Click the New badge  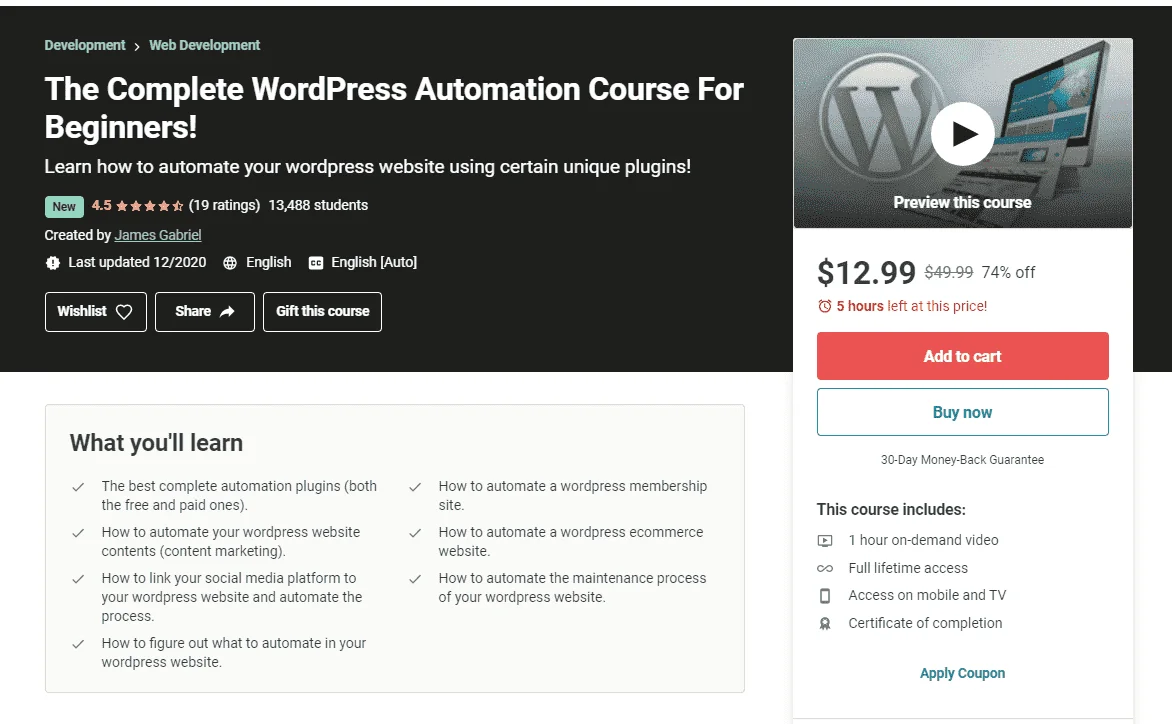[64, 206]
